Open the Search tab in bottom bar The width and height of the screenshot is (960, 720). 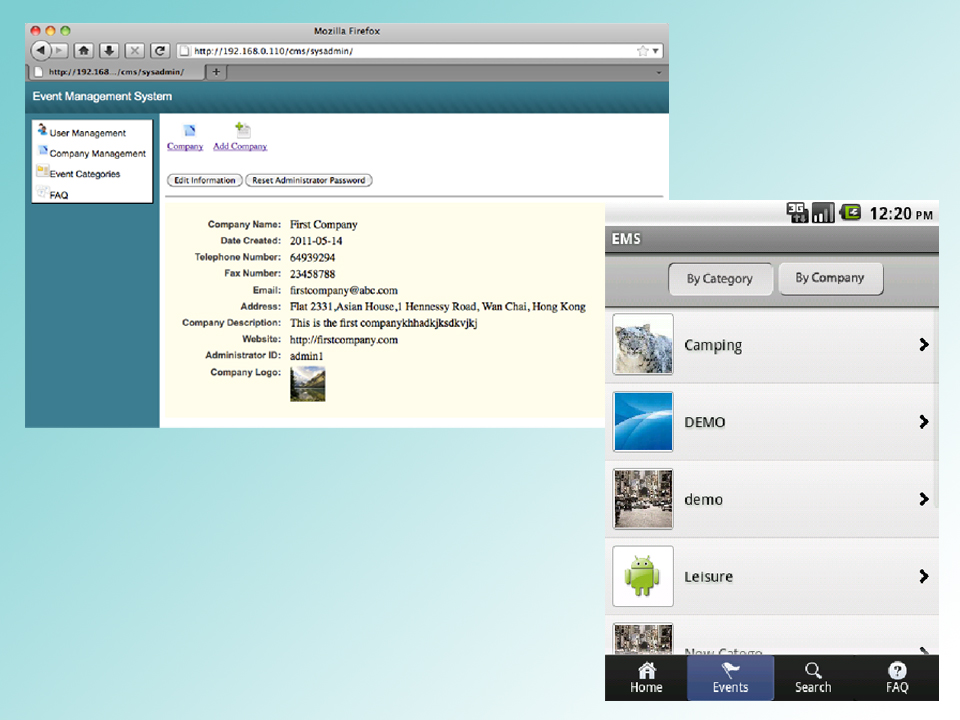813,677
